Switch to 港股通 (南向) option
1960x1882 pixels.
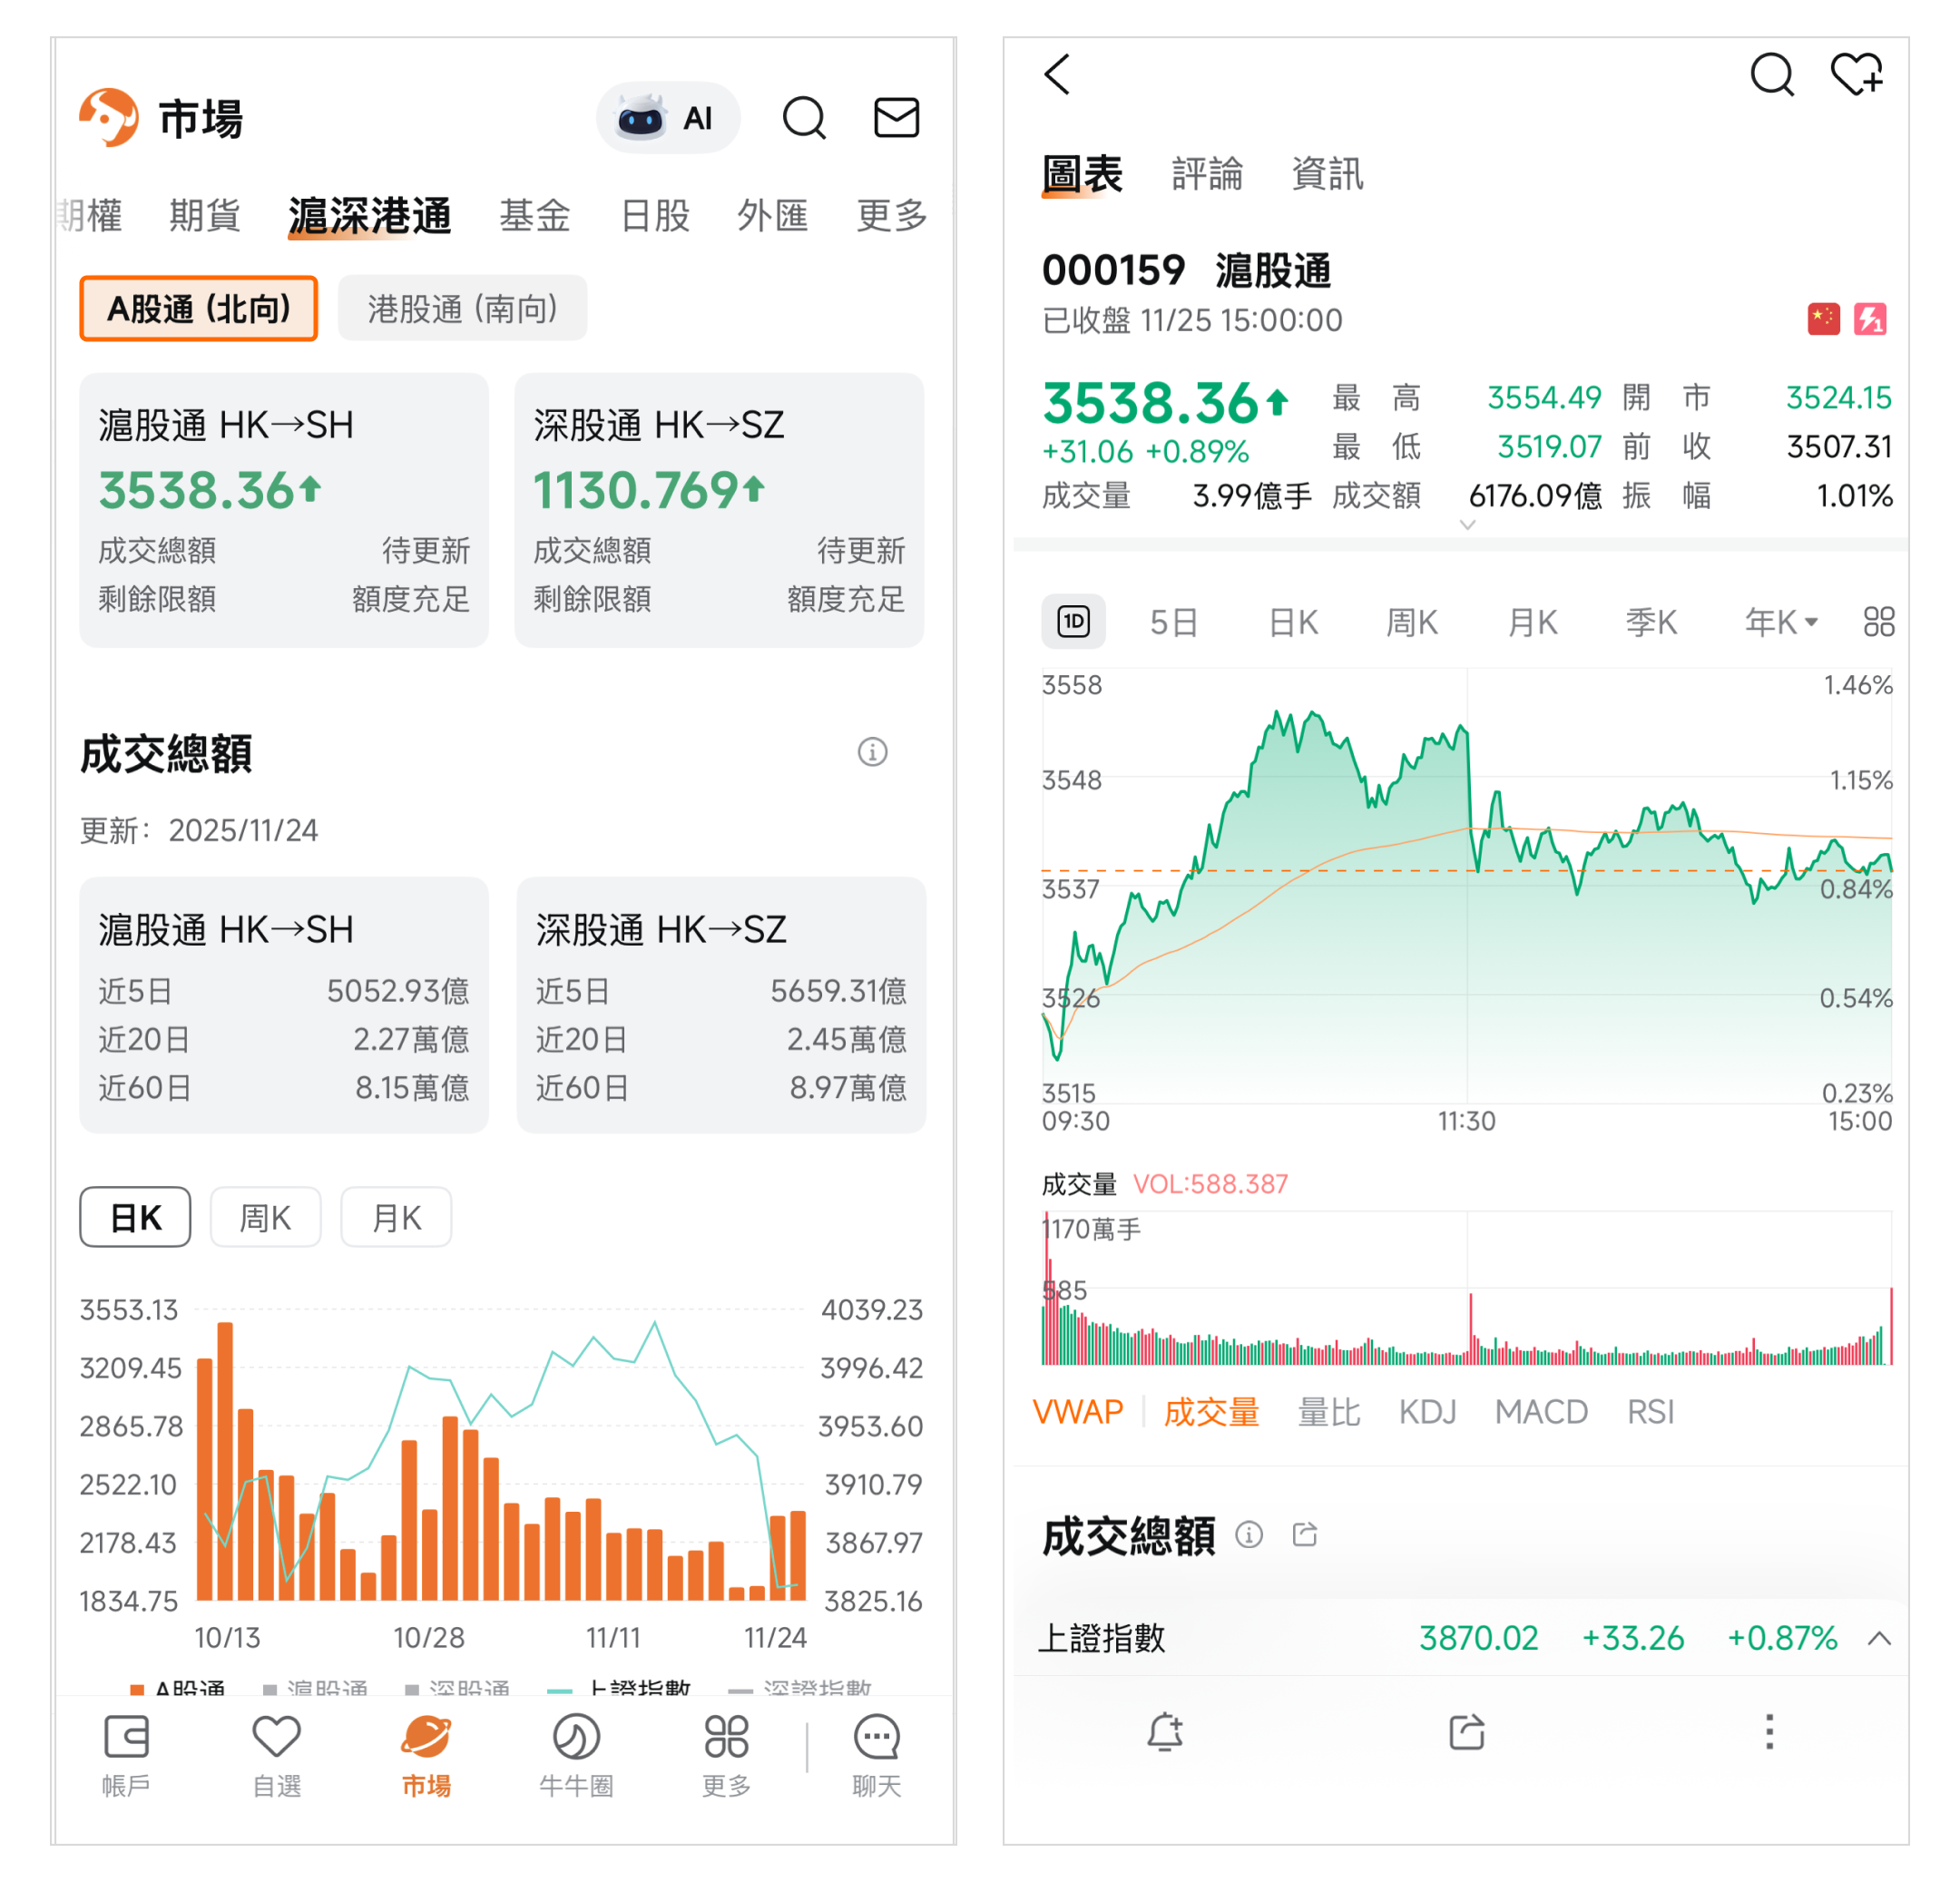pos(462,309)
